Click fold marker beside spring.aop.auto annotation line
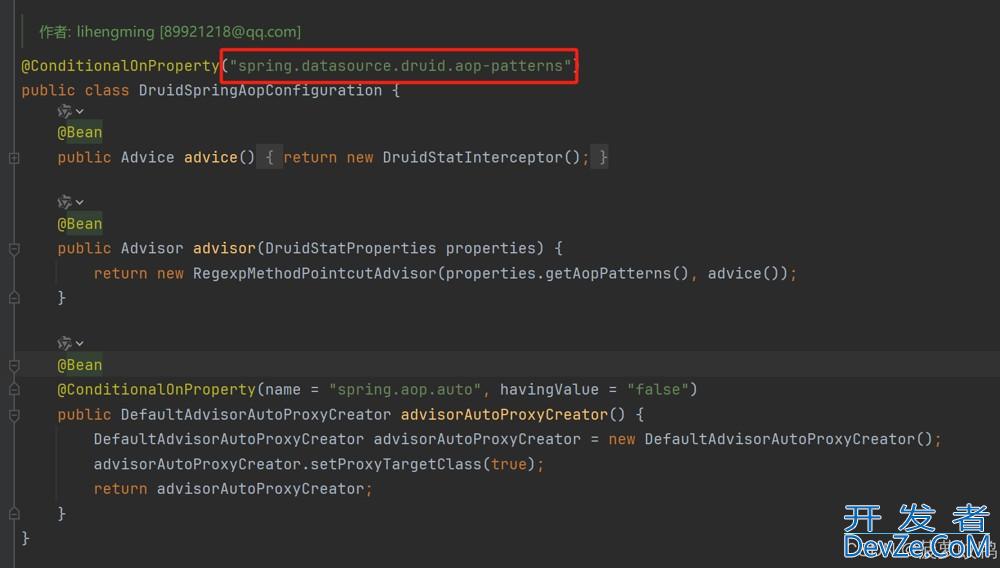This screenshot has width=1000, height=568. point(14,390)
